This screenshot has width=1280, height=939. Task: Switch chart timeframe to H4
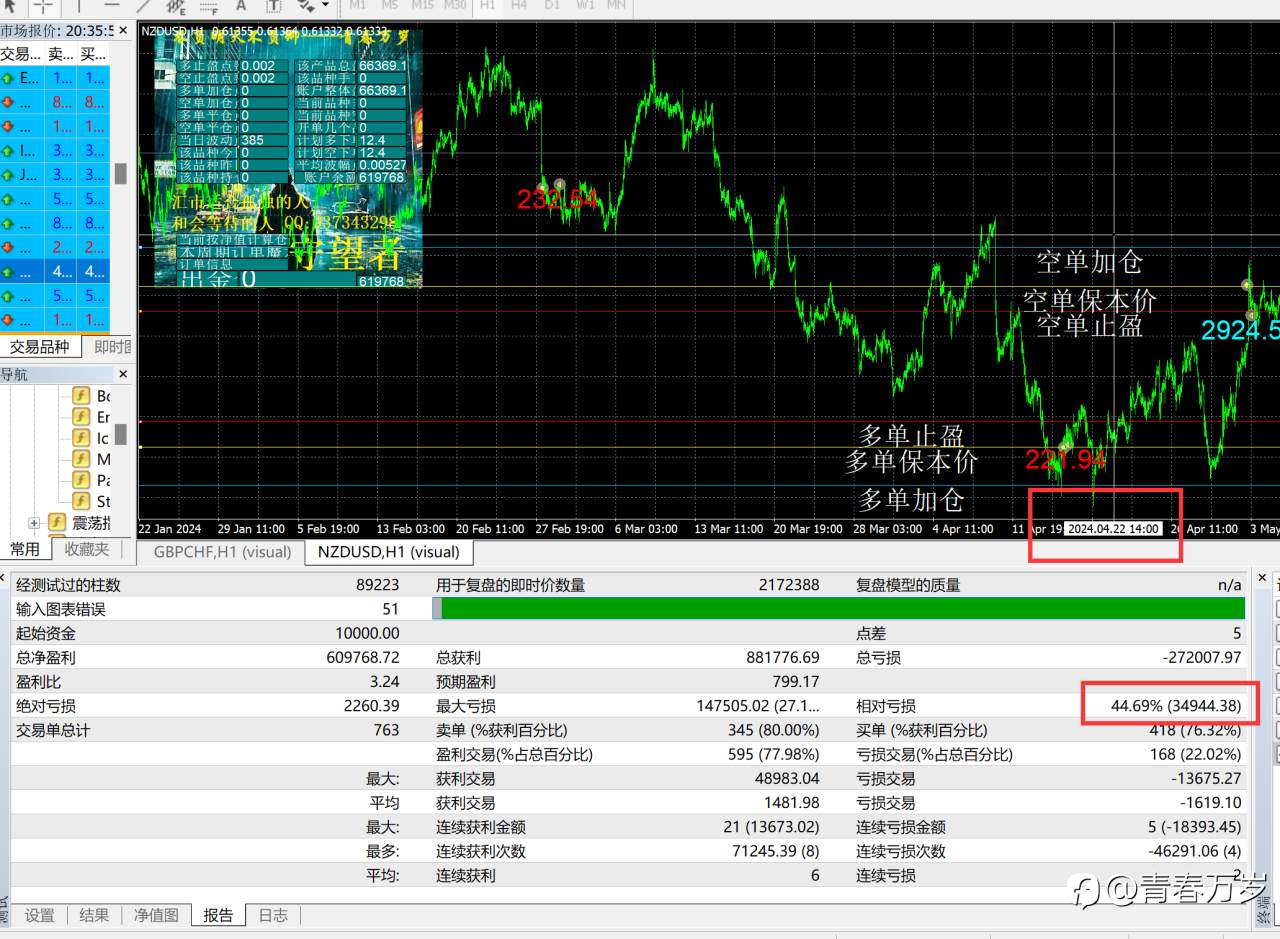[519, 5]
